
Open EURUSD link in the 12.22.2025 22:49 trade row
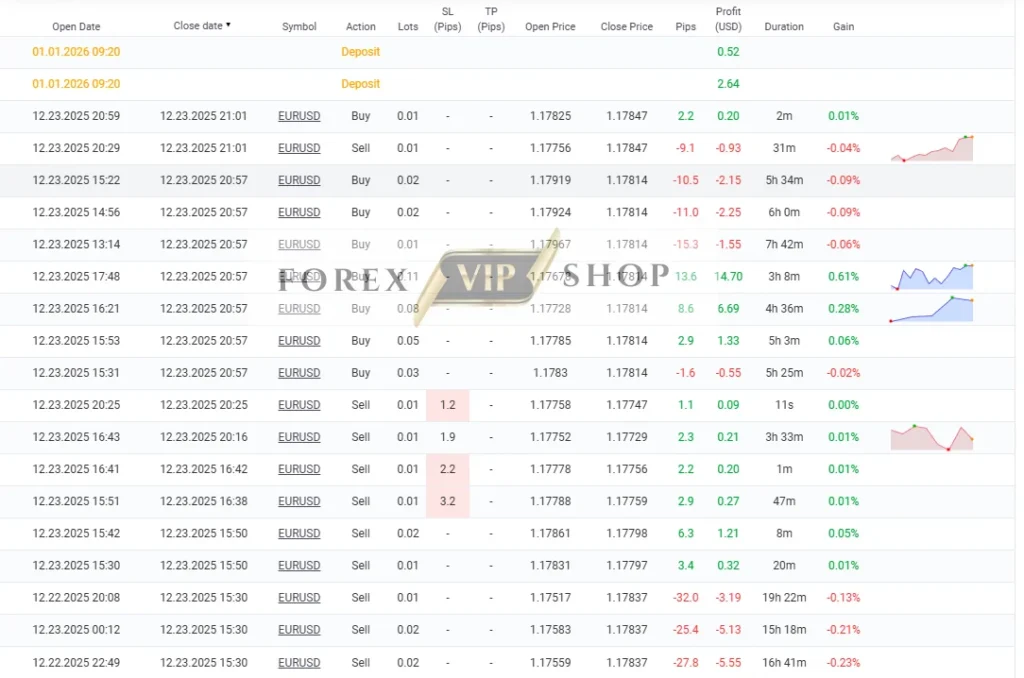[299, 662]
